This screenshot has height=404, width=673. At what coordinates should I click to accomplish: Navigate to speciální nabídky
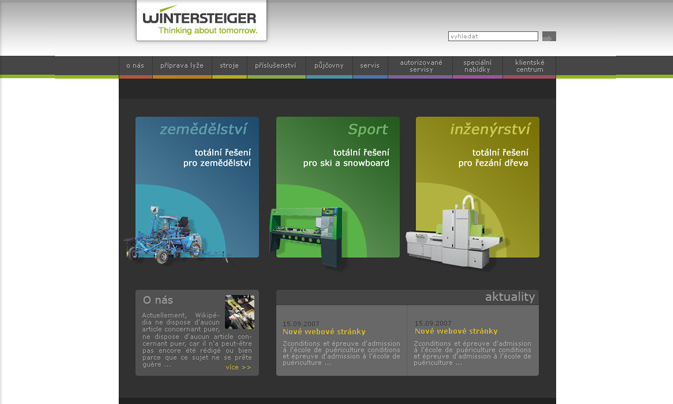tap(477, 66)
